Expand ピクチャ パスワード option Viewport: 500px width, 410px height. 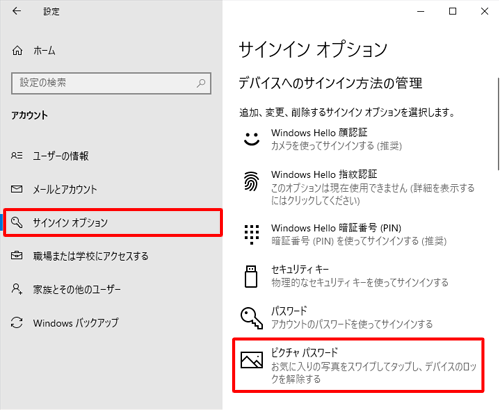[358, 365]
